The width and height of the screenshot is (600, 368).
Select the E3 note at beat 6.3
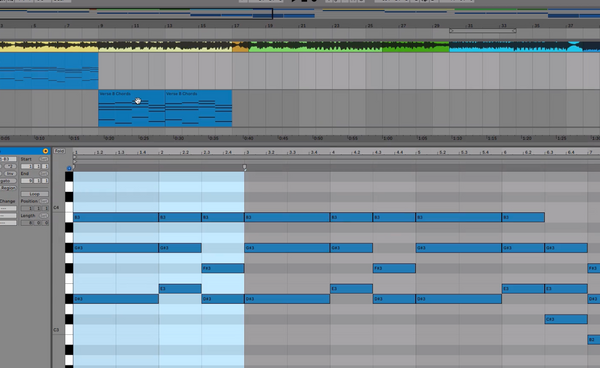tap(566, 288)
